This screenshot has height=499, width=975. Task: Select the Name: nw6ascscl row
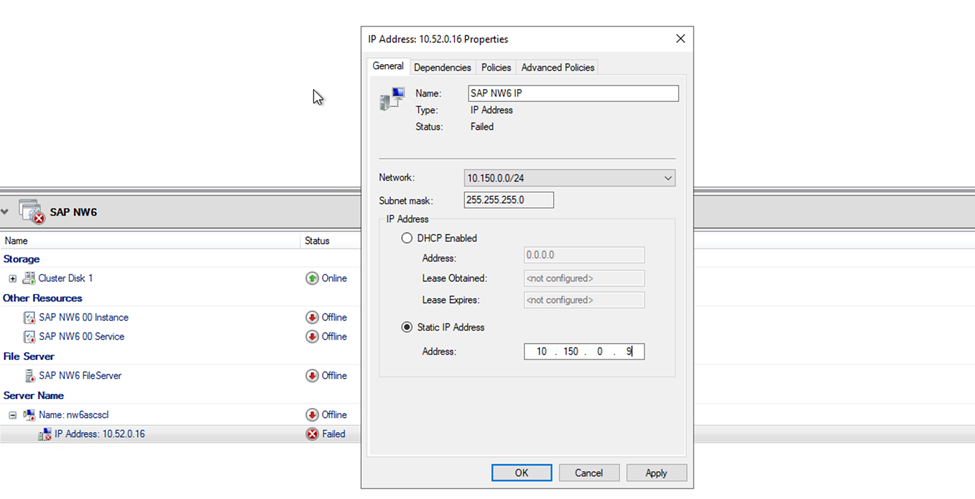(180, 415)
